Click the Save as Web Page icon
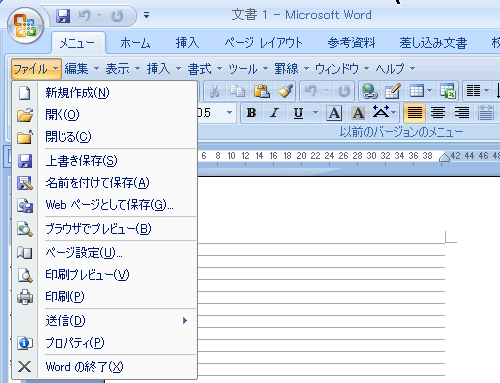The height and width of the screenshot is (383, 500). coord(25,205)
